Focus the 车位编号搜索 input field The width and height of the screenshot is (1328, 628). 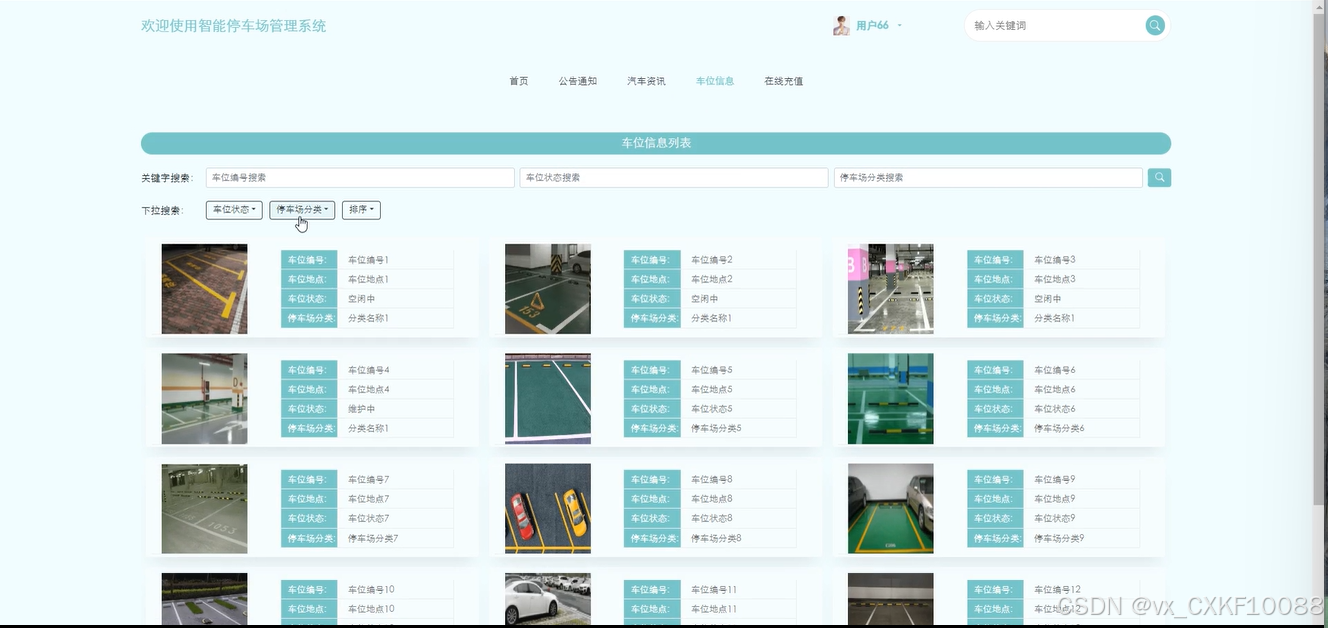[x=360, y=178]
